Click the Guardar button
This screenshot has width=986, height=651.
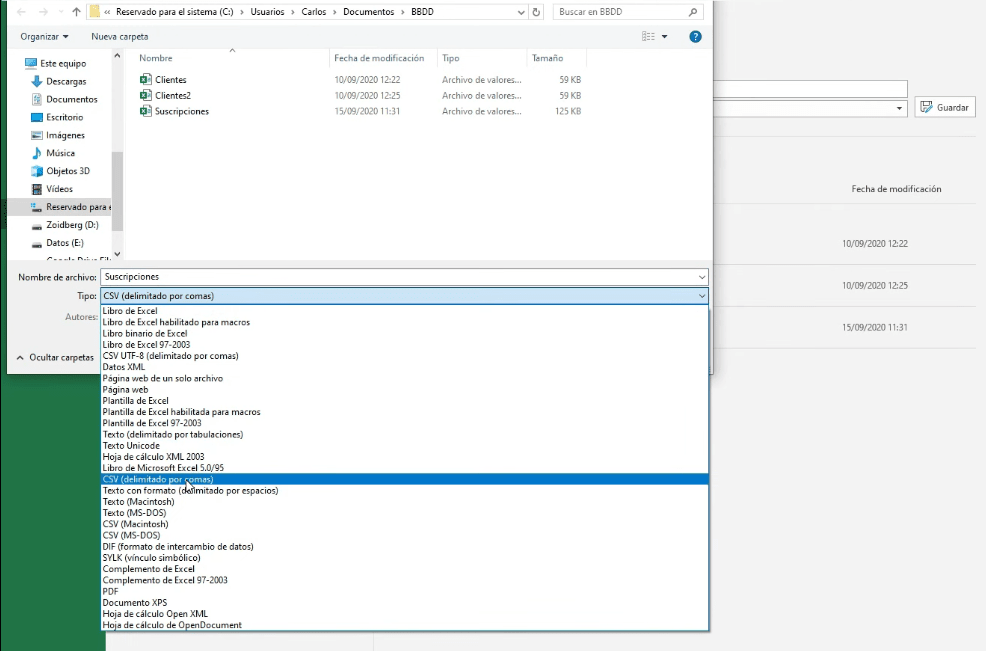tap(944, 108)
